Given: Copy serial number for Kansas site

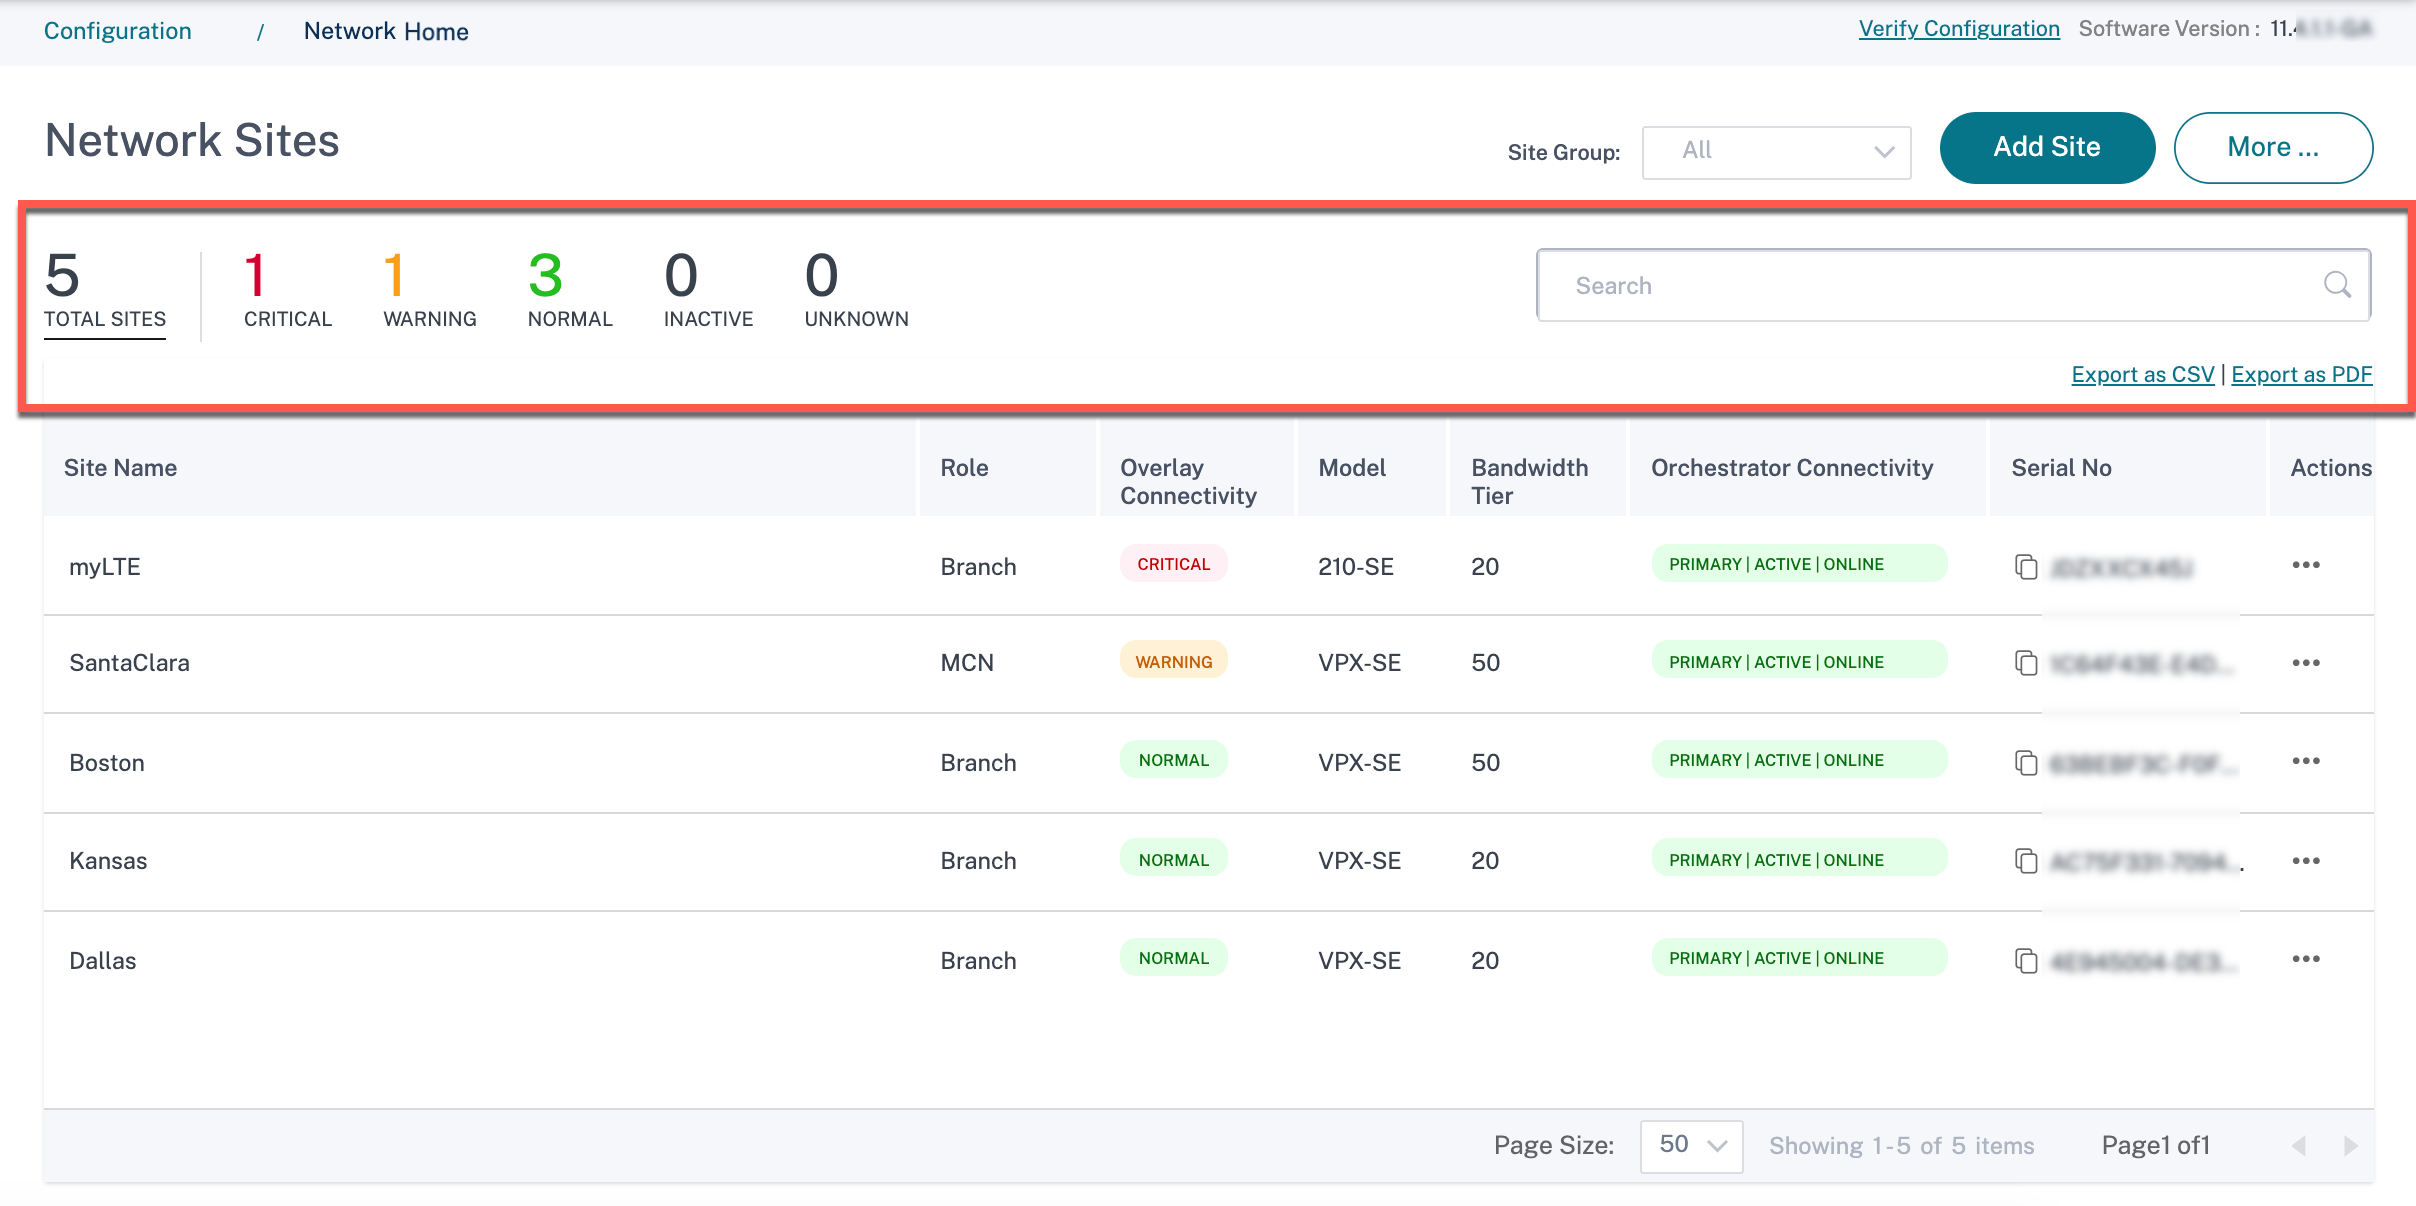Looking at the screenshot, I should coord(2026,861).
